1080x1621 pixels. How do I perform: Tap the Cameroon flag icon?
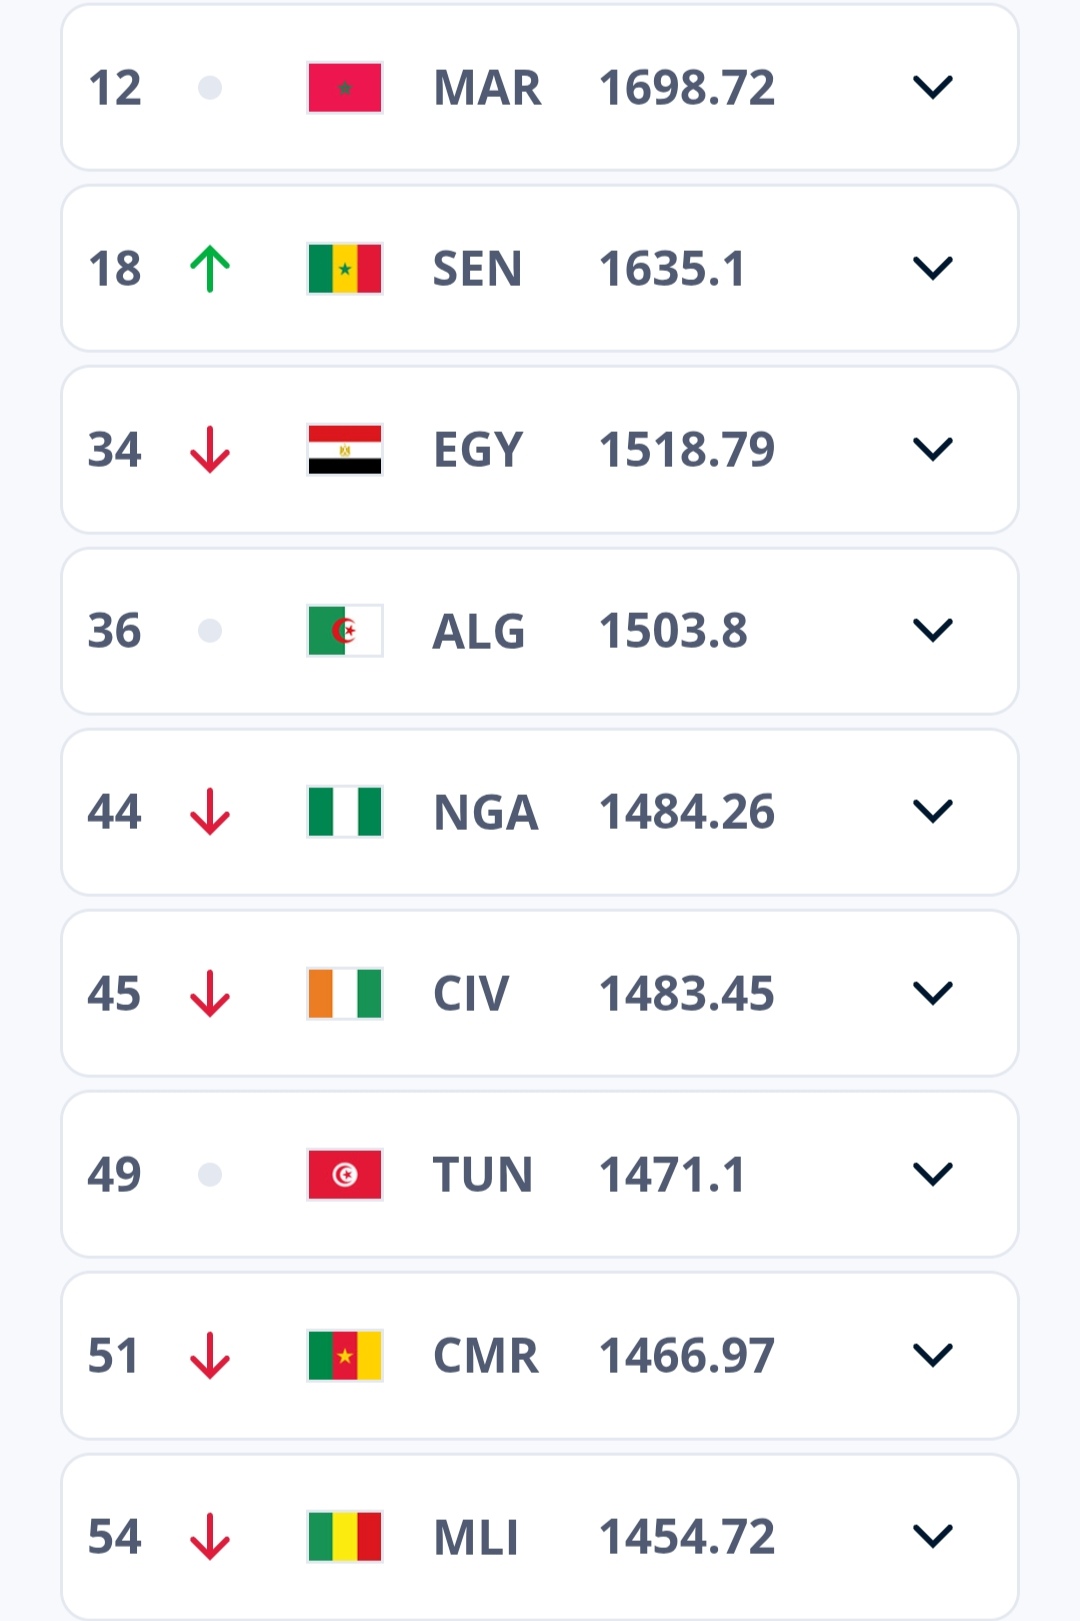tap(345, 1356)
